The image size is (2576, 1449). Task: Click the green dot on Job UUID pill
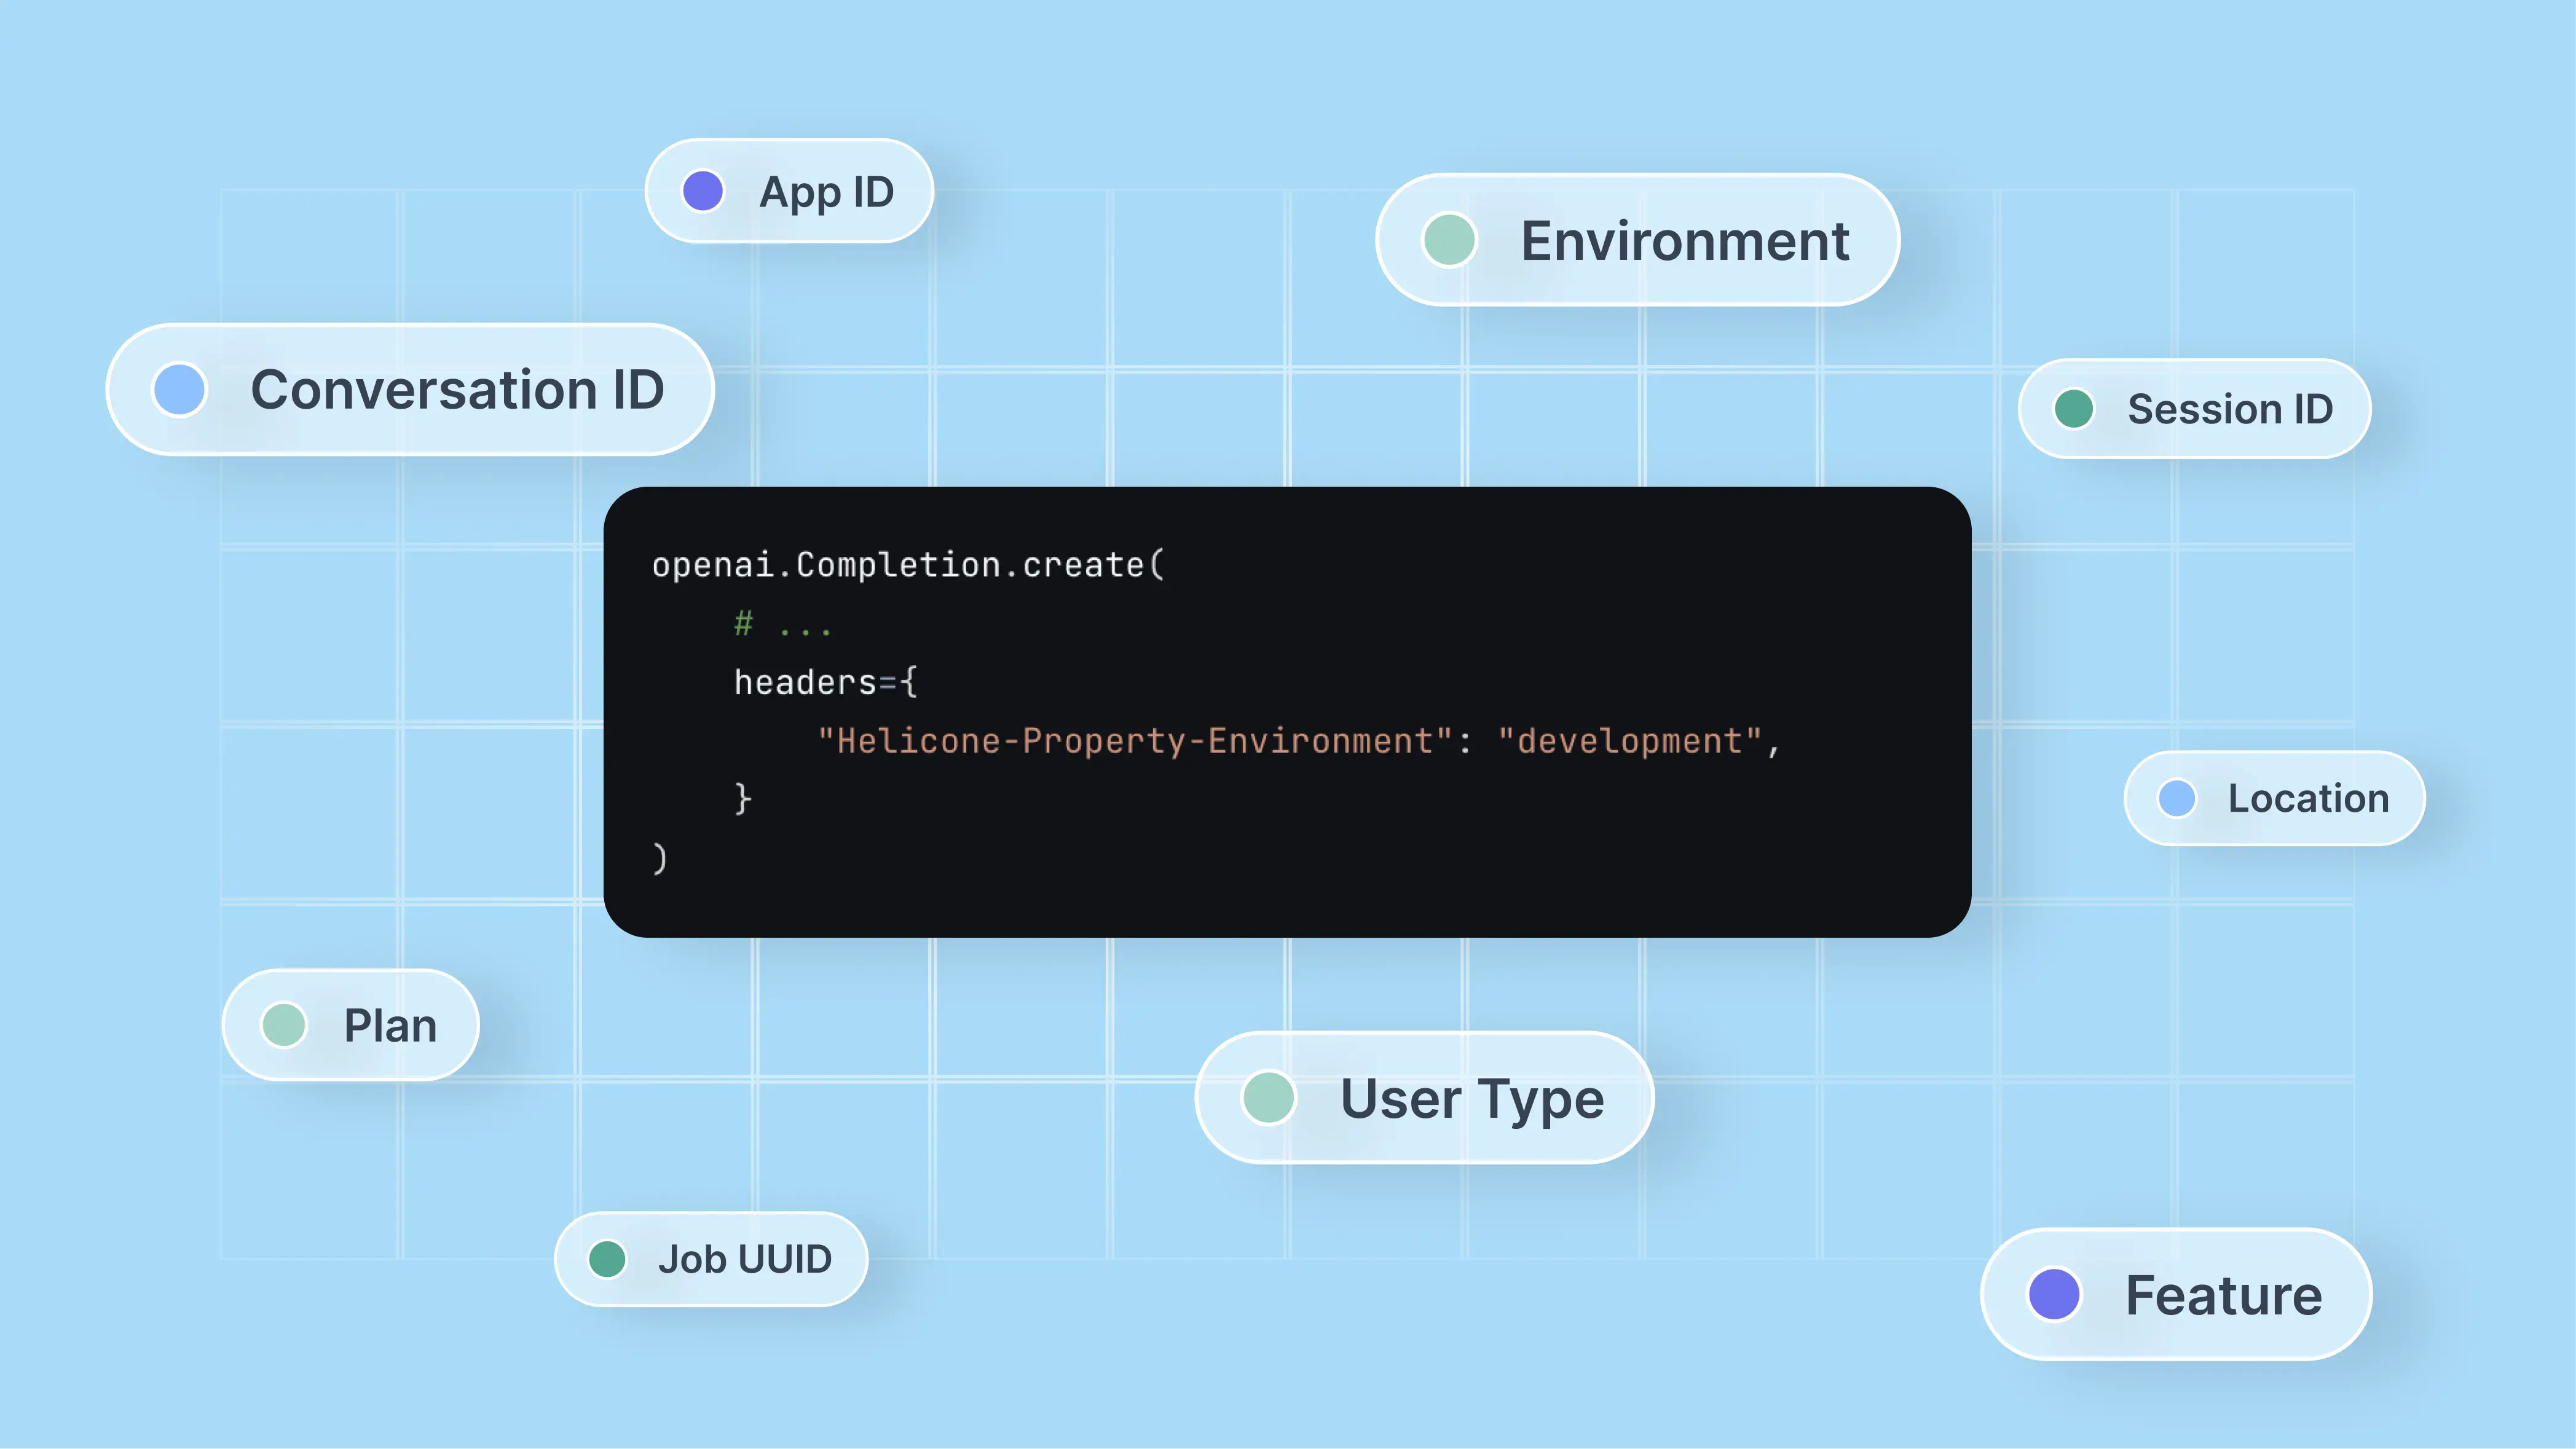[x=607, y=1259]
